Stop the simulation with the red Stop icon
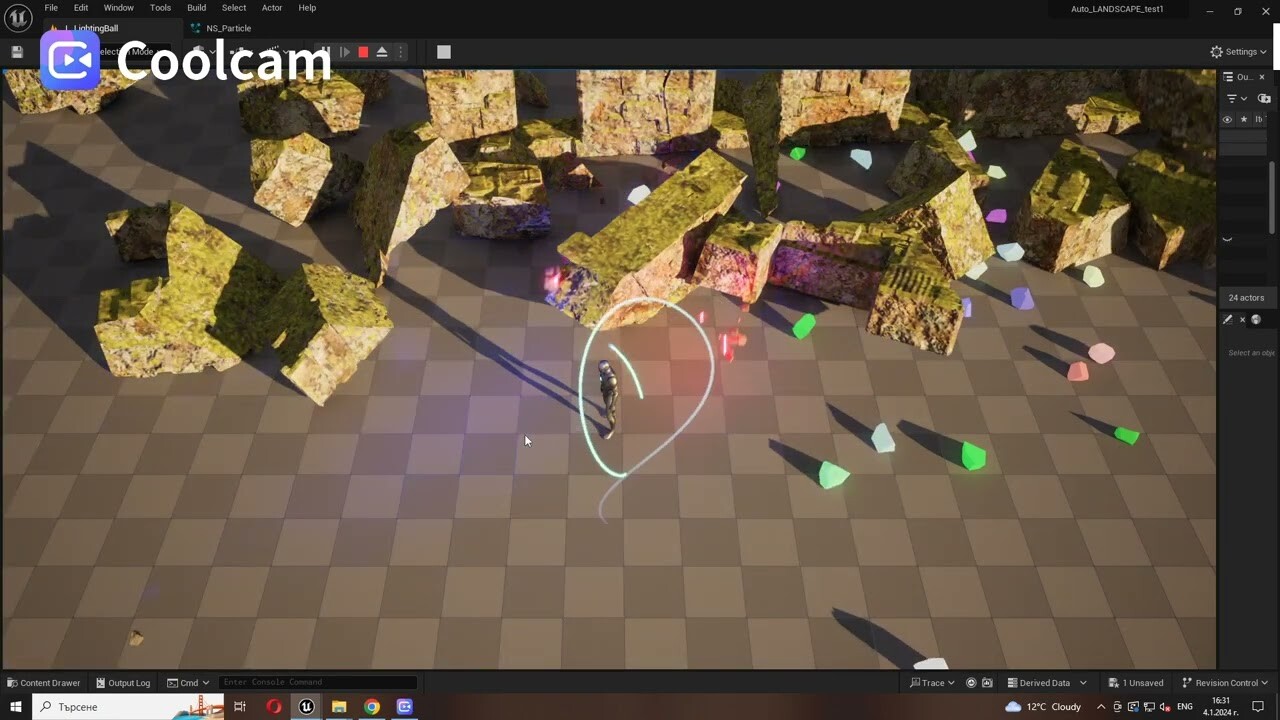The image size is (1280, 720). [363, 51]
